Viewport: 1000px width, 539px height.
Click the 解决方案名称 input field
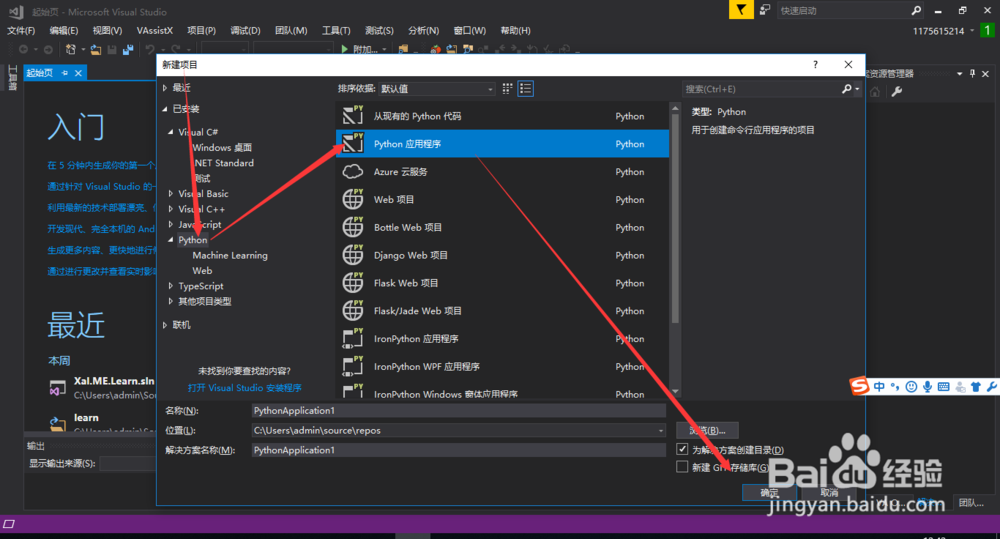pyautogui.click(x=459, y=450)
